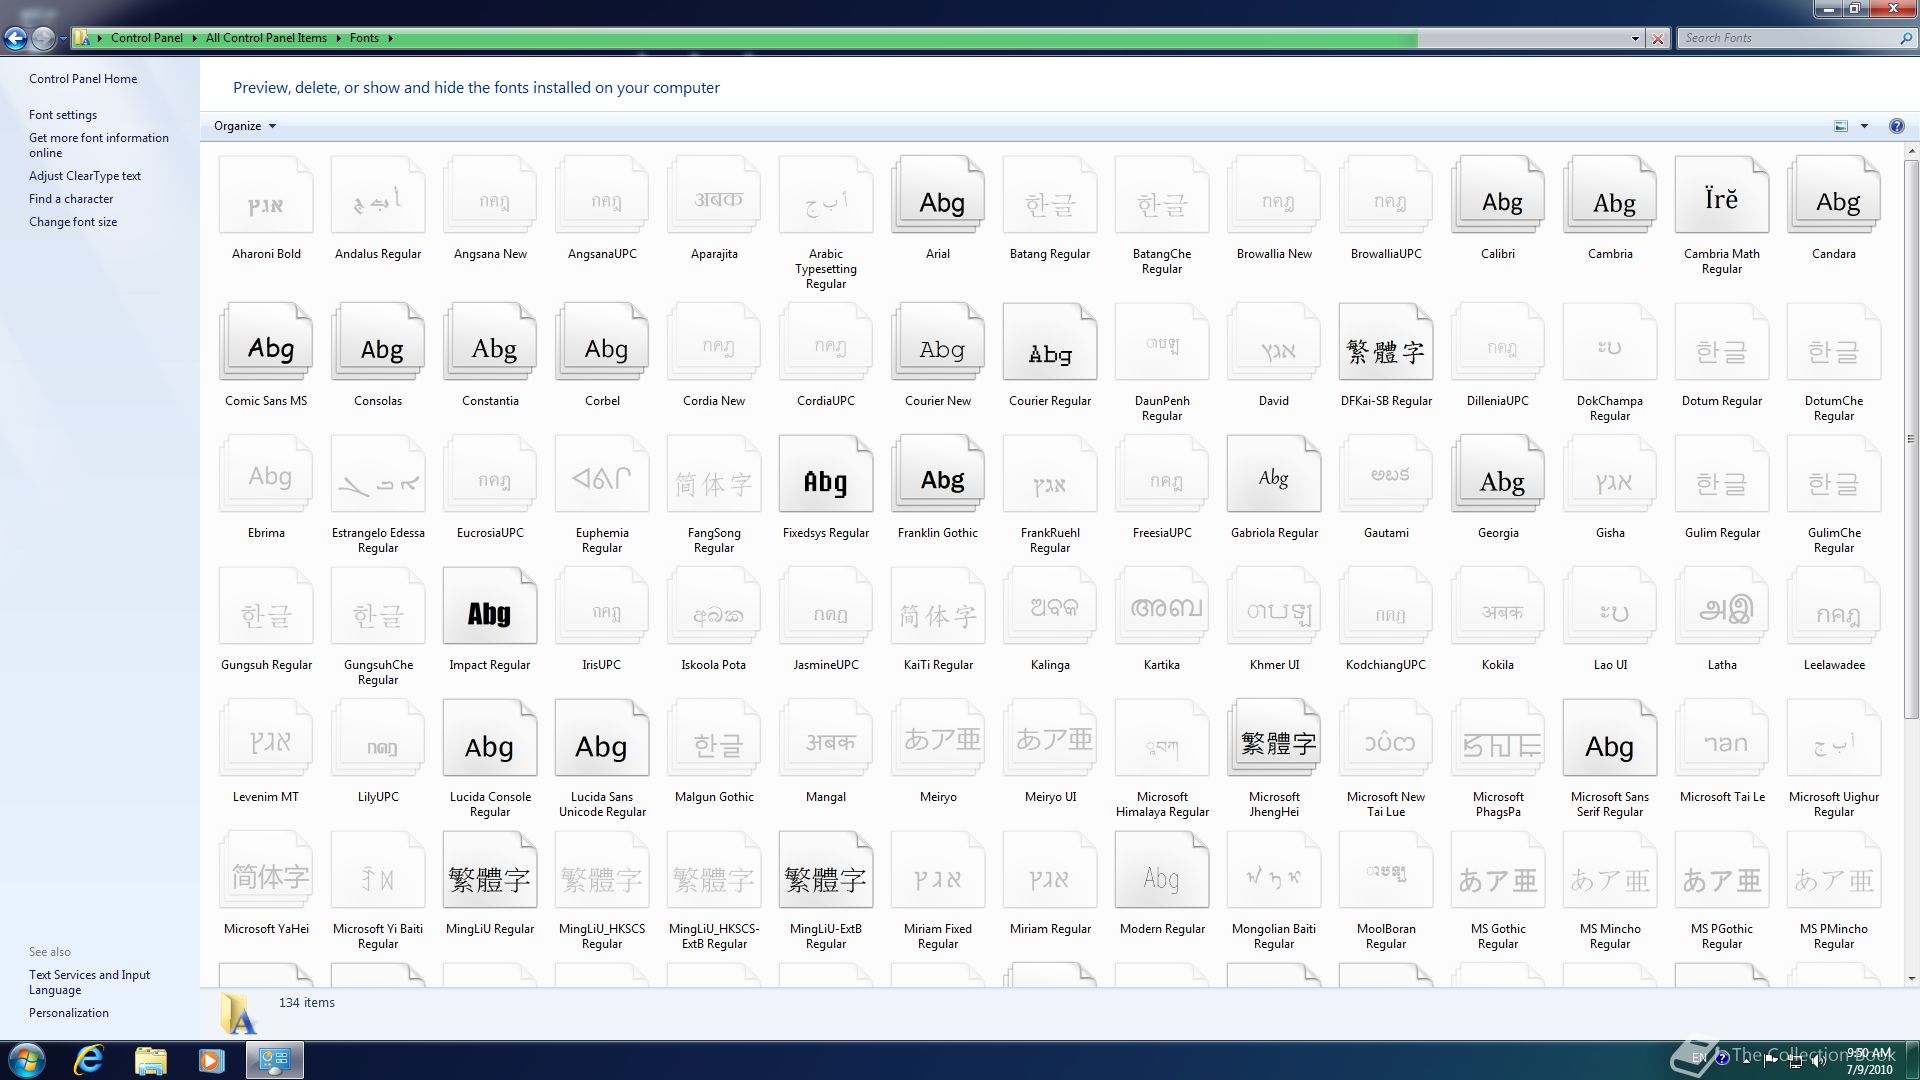This screenshot has height=1080, width=1920.
Task: Select the Aharoni Bold font
Action: (x=266, y=196)
